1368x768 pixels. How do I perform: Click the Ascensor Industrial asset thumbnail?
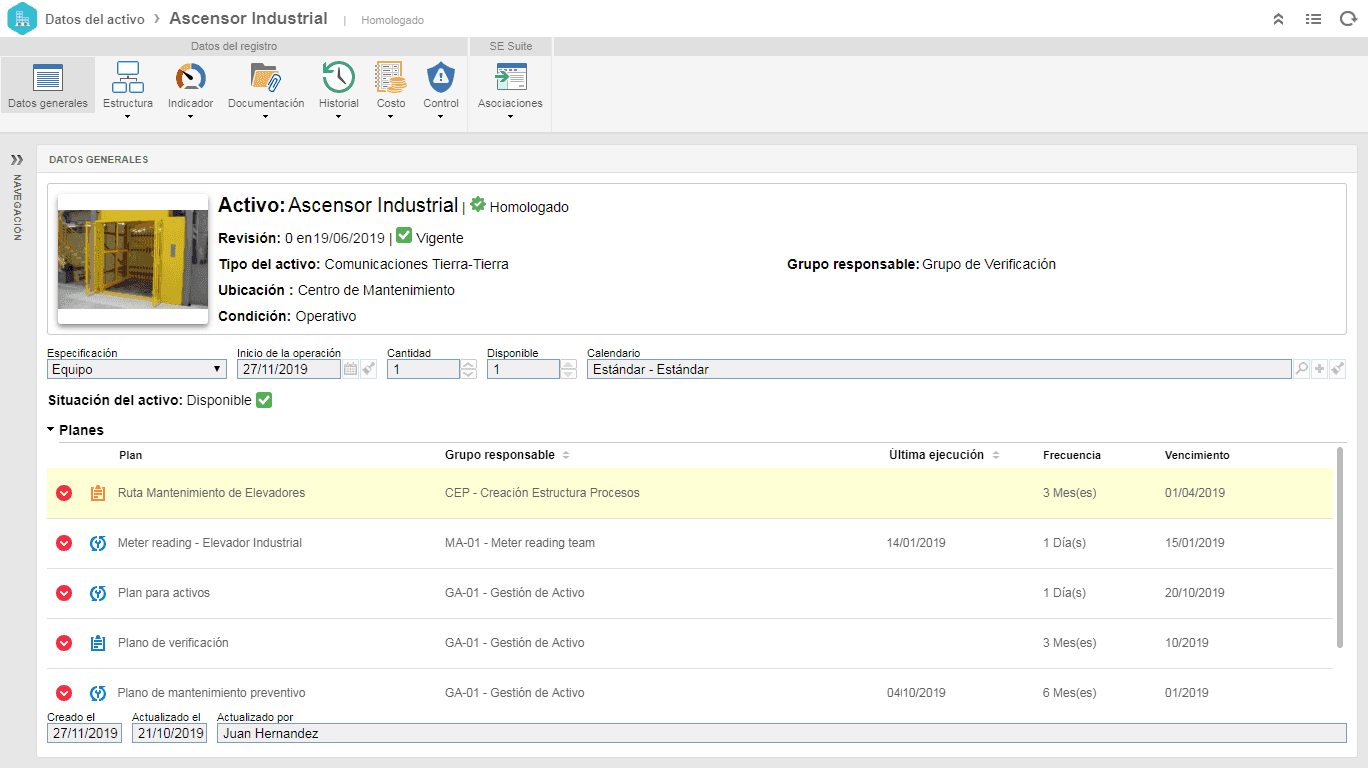click(x=133, y=259)
